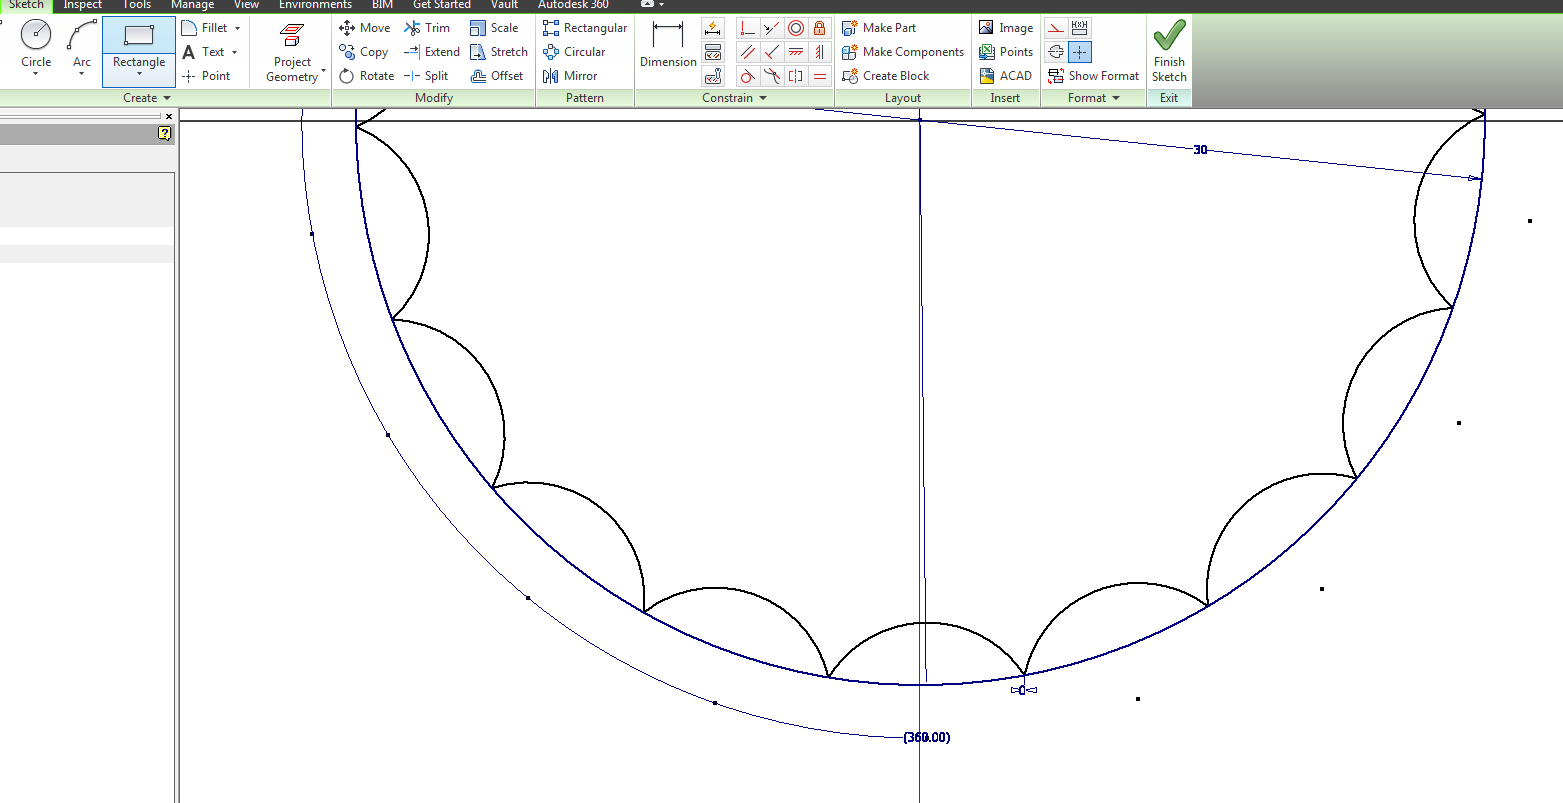Apply the Horizontal constraint
The width and height of the screenshot is (1563, 803).
(796, 52)
